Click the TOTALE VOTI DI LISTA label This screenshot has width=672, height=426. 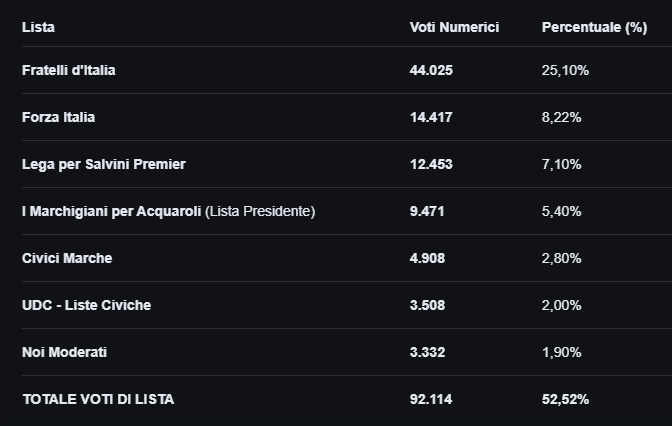coord(98,399)
